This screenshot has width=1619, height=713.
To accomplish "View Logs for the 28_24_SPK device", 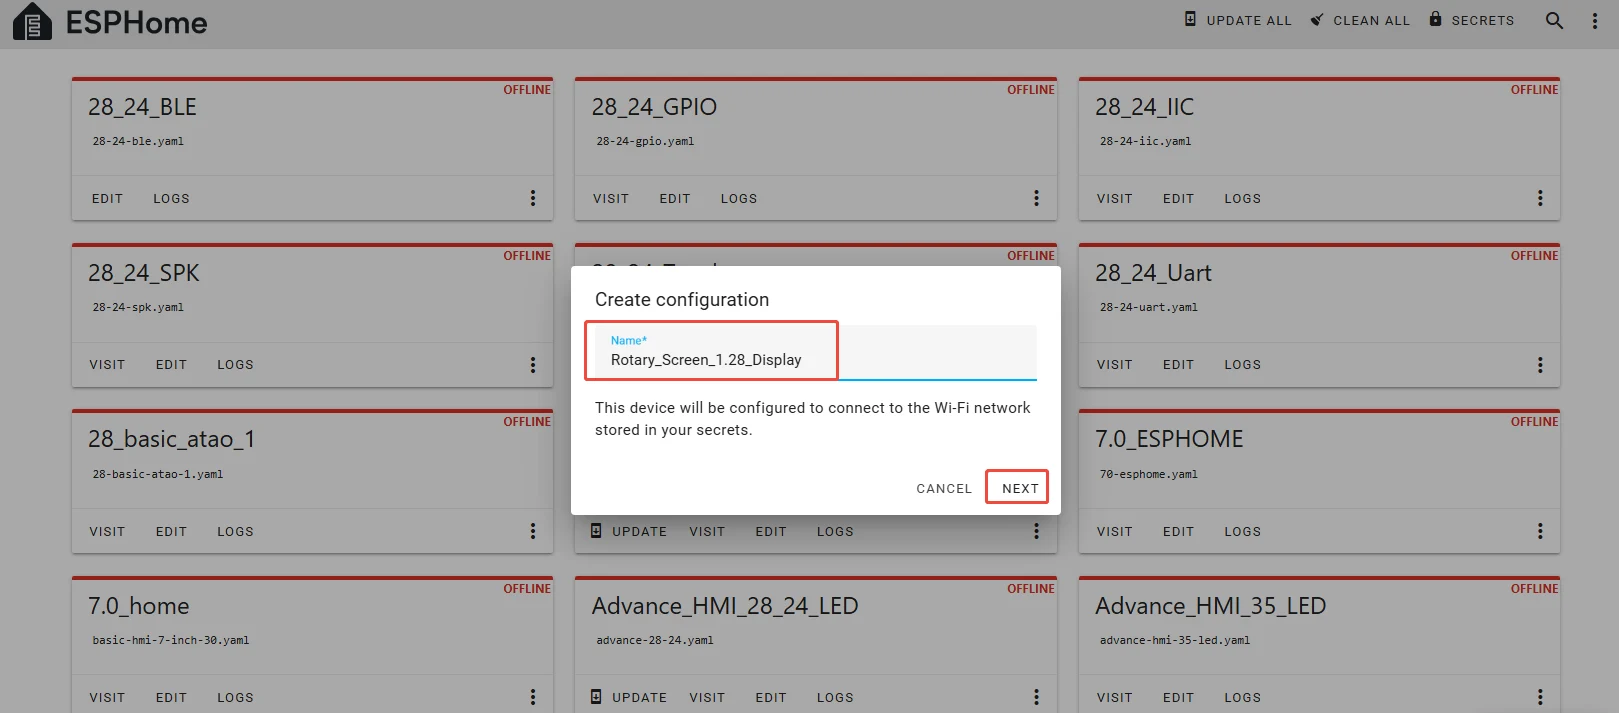I will (235, 365).
